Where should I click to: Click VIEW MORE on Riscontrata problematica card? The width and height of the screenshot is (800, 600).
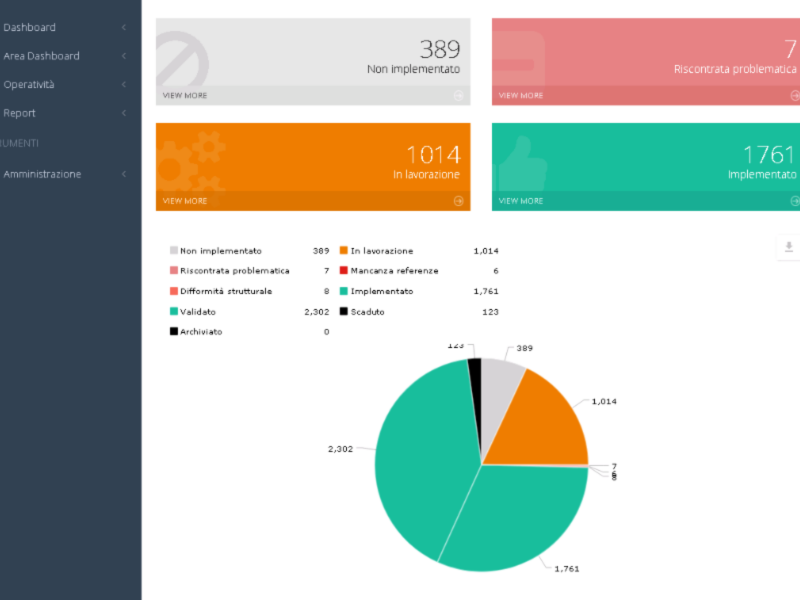tap(521, 96)
